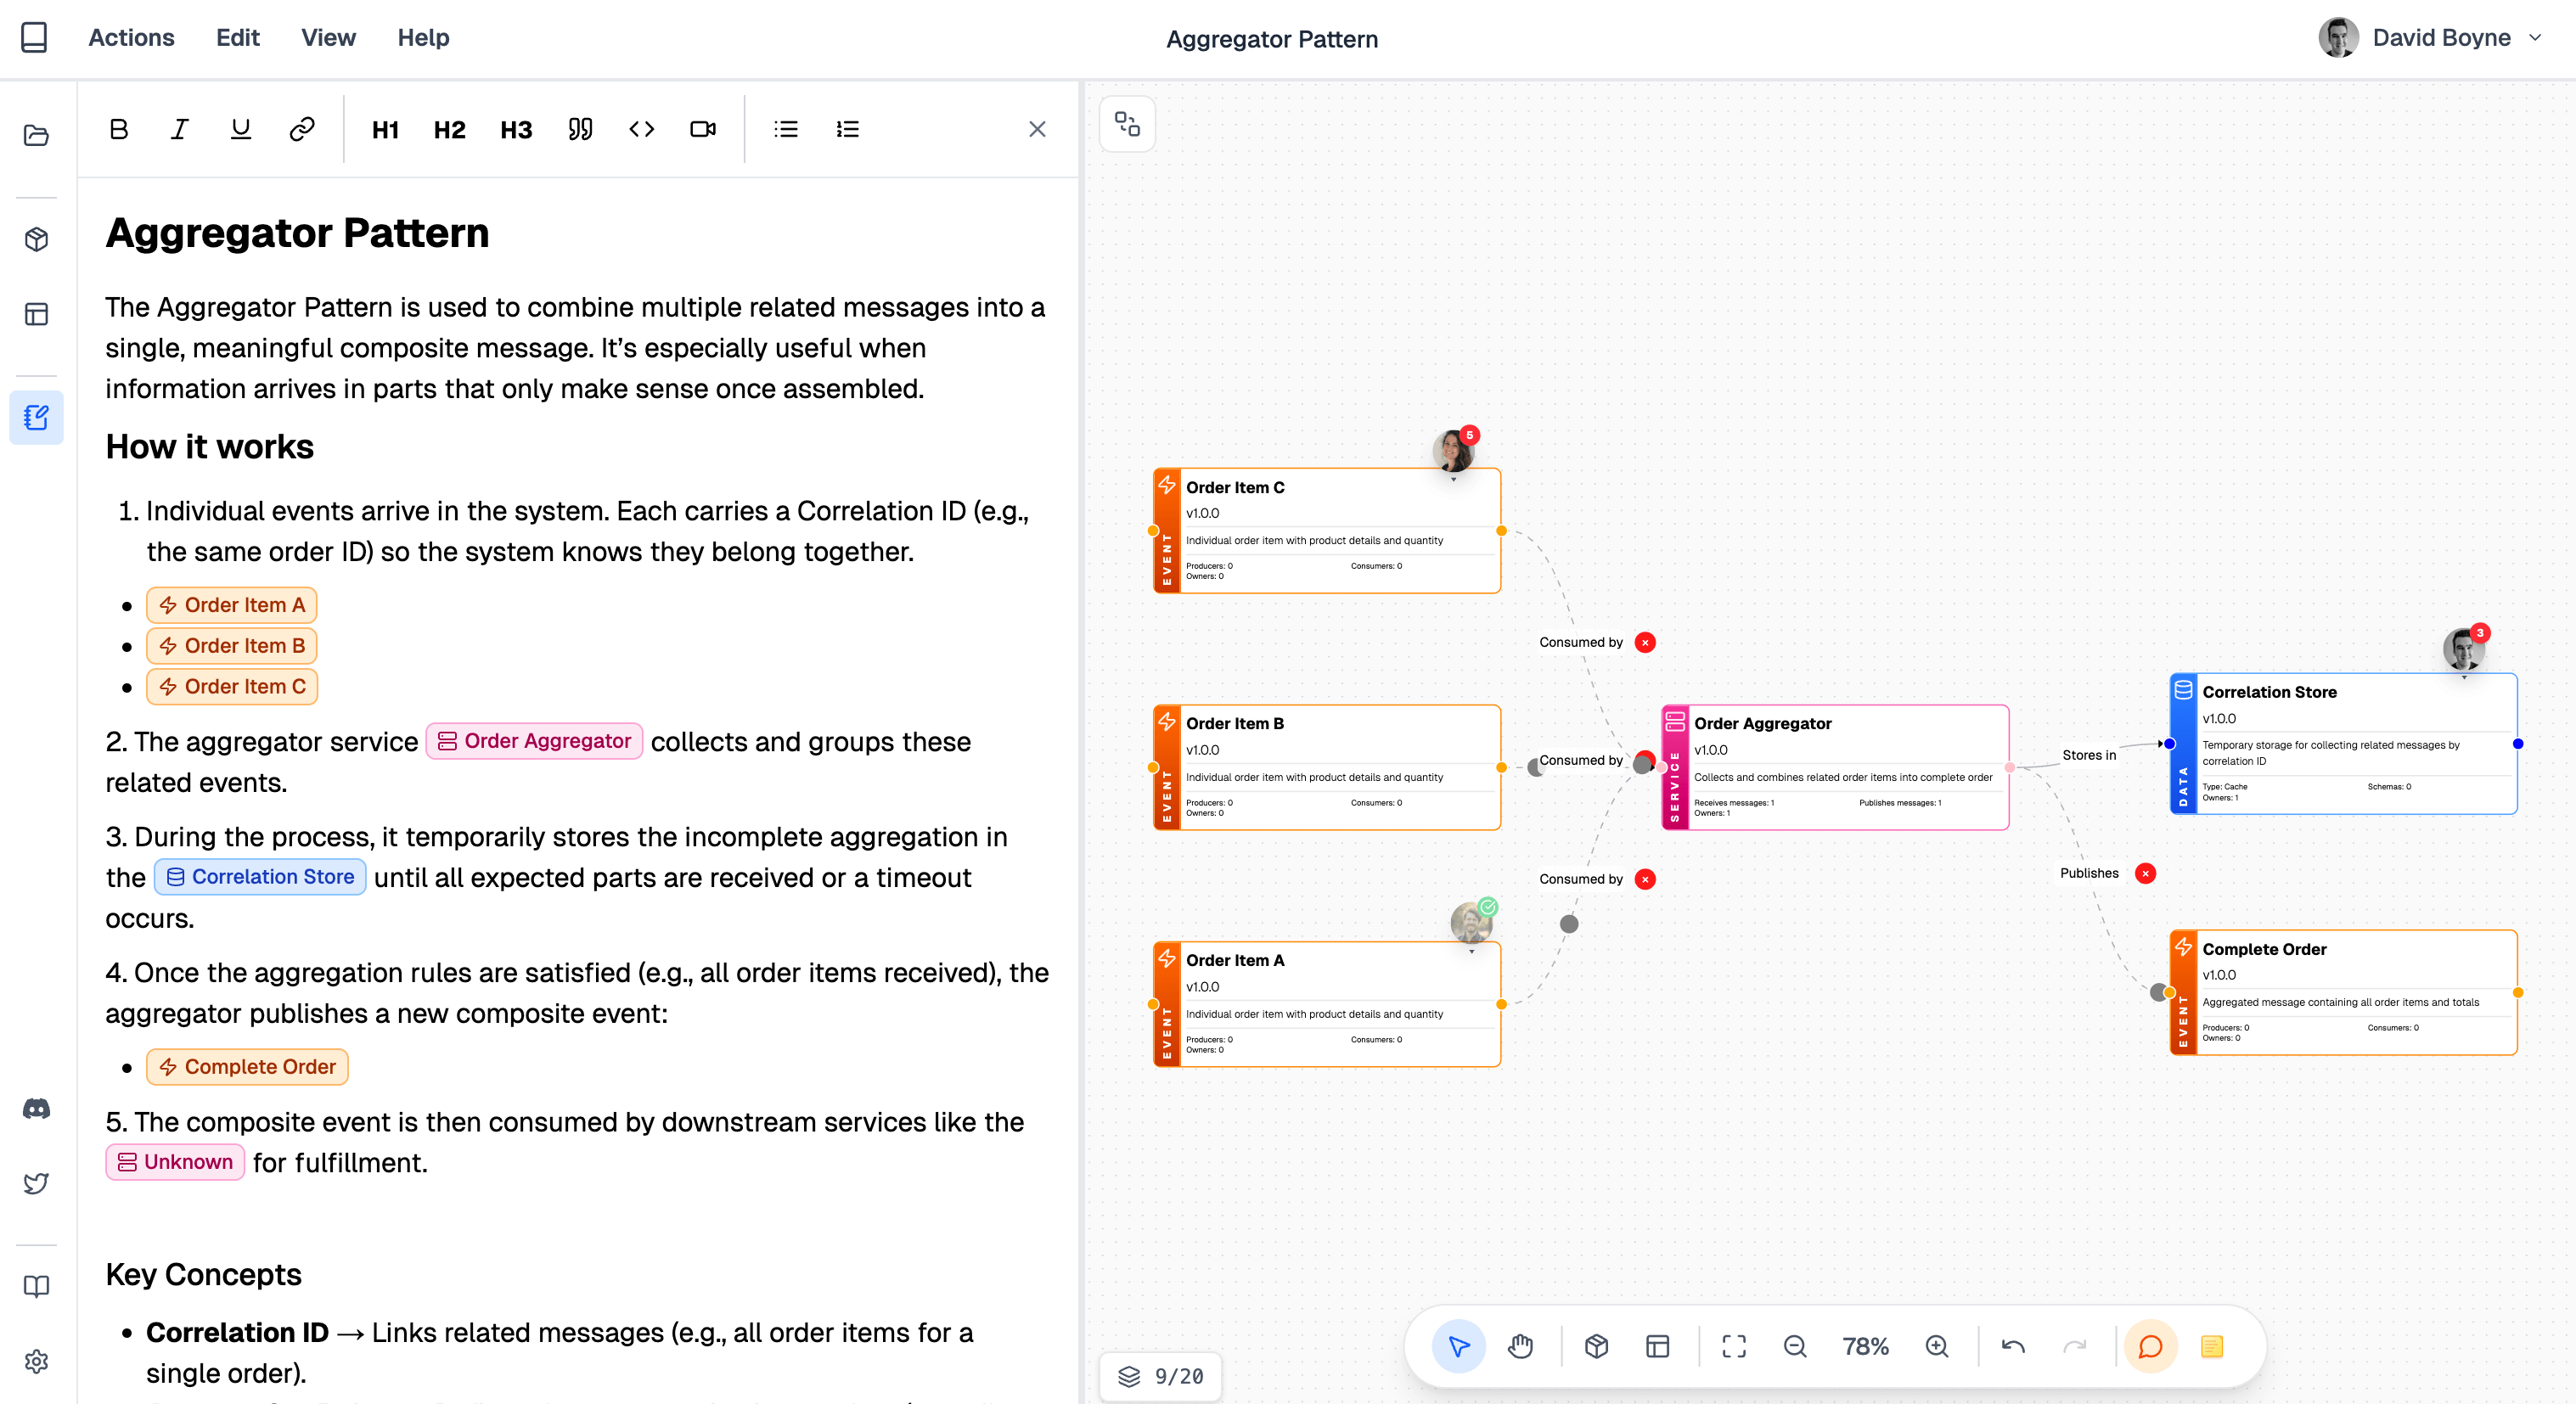Click the Order Aggregator chip in the text
The image size is (2576, 1404).
[x=534, y=741]
